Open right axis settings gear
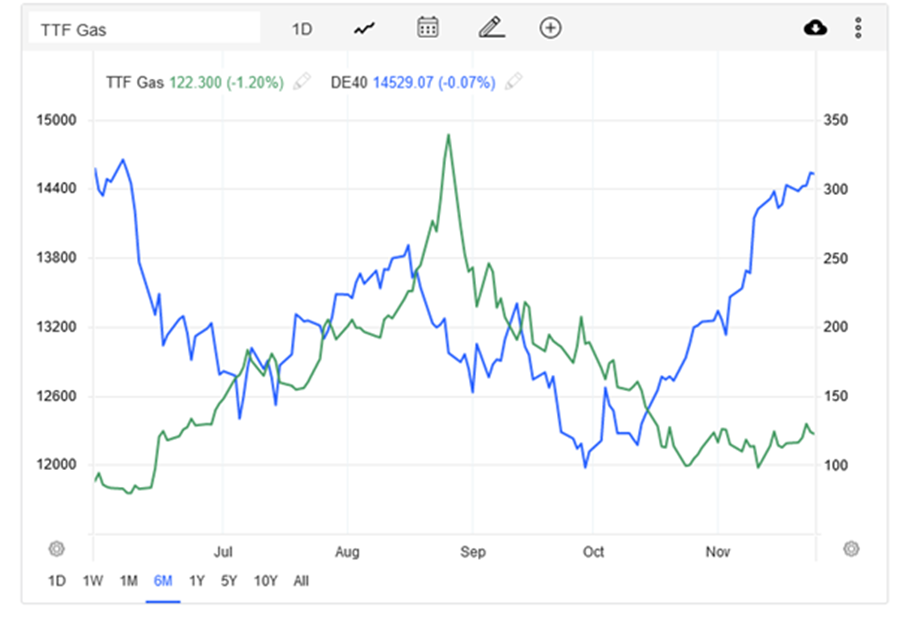This screenshot has height=640, width=900. click(851, 548)
